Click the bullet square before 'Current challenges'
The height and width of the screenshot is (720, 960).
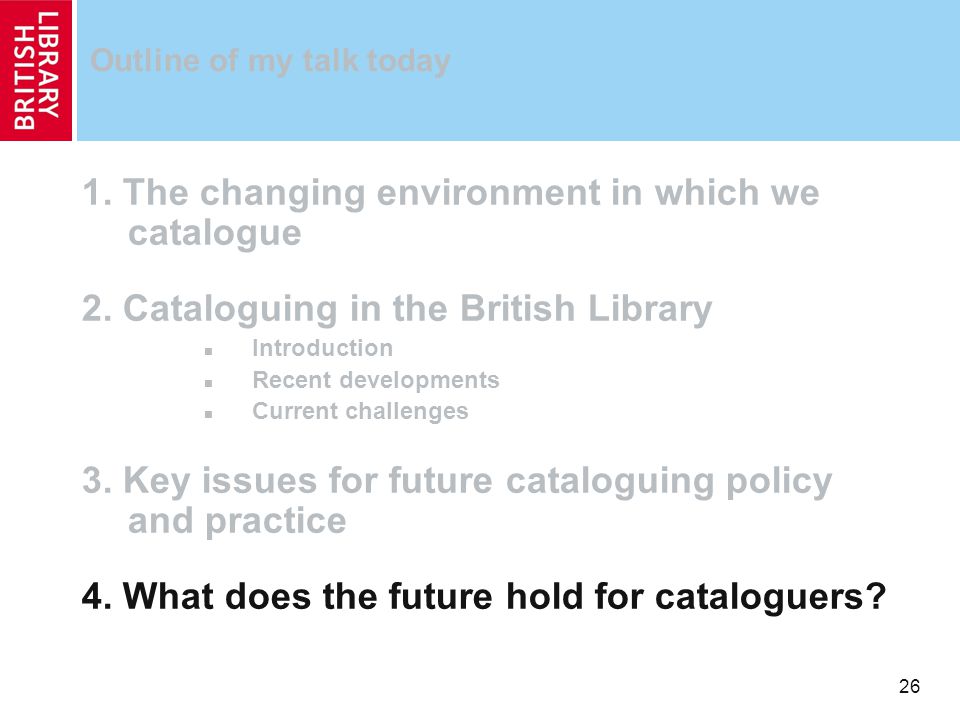click(209, 414)
